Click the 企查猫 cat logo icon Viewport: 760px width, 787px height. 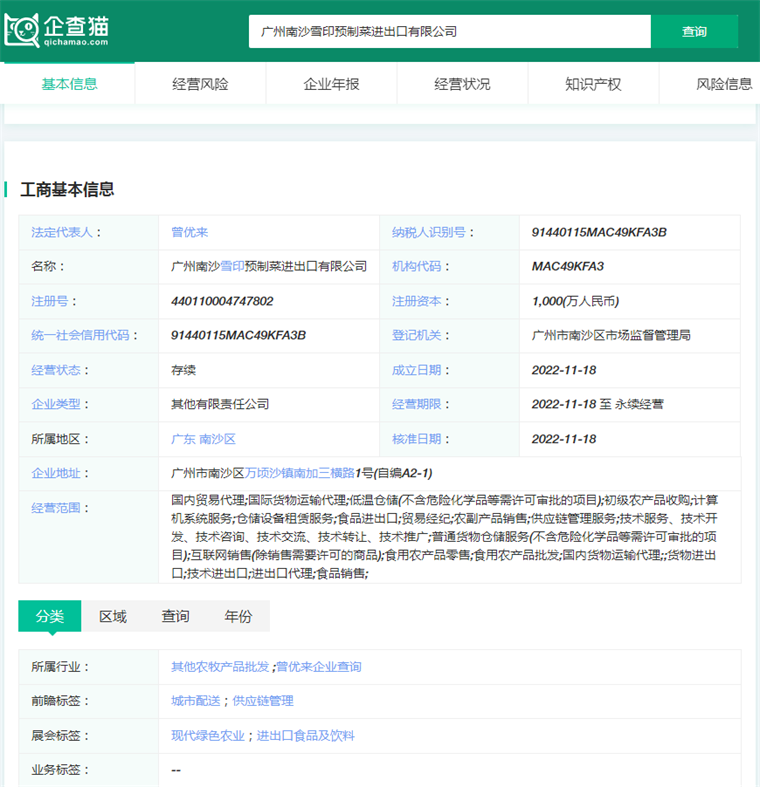click(22, 31)
